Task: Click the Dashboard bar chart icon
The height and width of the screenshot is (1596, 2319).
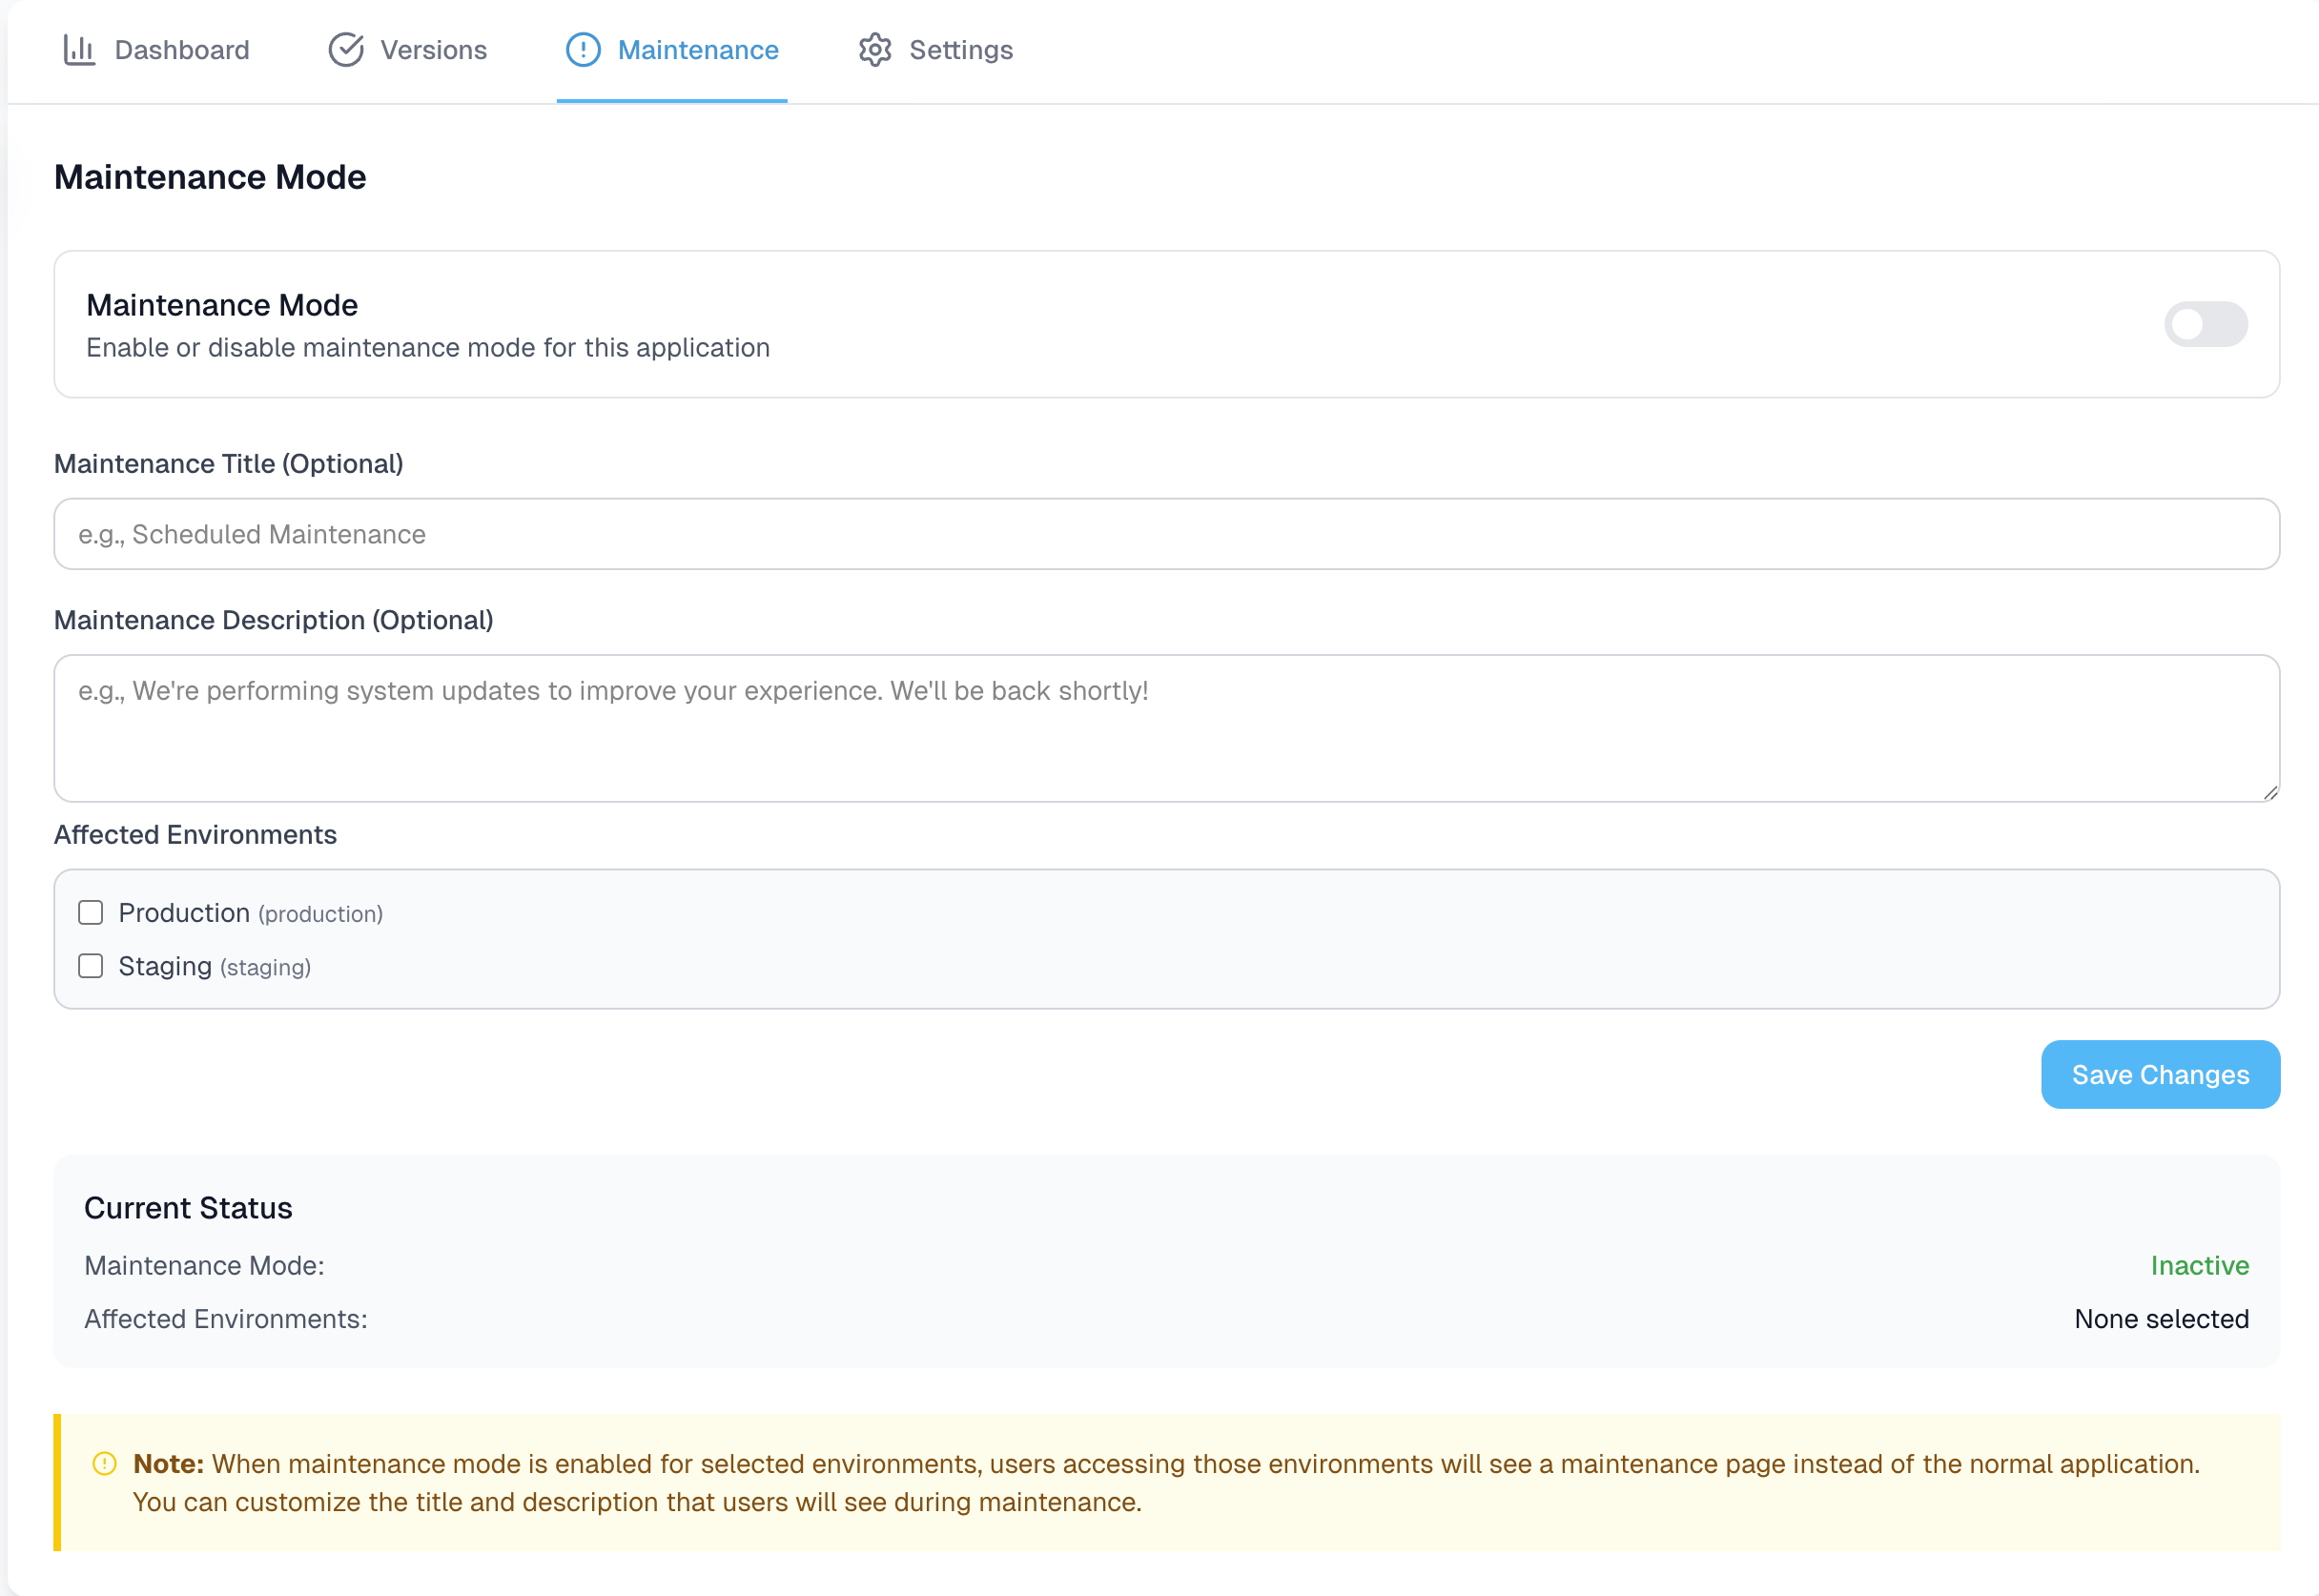Action: (x=79, y=50)
